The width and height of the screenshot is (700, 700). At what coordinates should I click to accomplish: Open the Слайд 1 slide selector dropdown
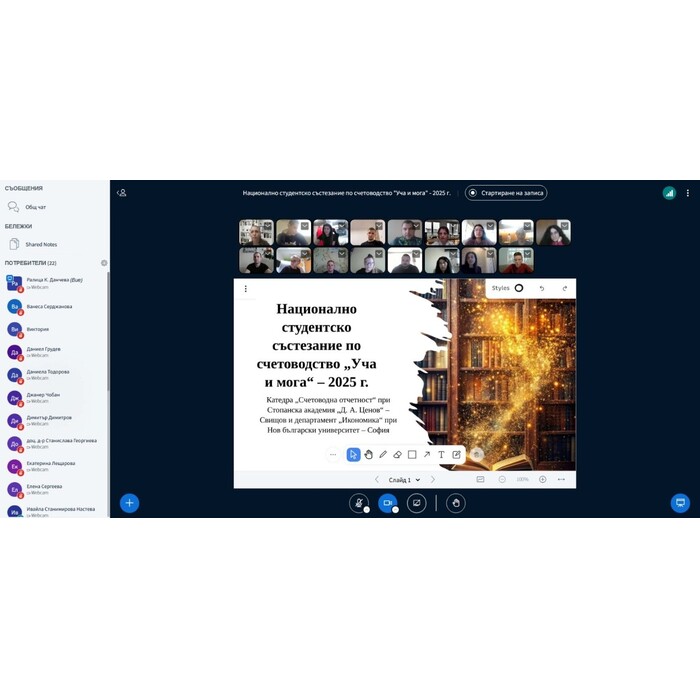click(x=405, y=480)
